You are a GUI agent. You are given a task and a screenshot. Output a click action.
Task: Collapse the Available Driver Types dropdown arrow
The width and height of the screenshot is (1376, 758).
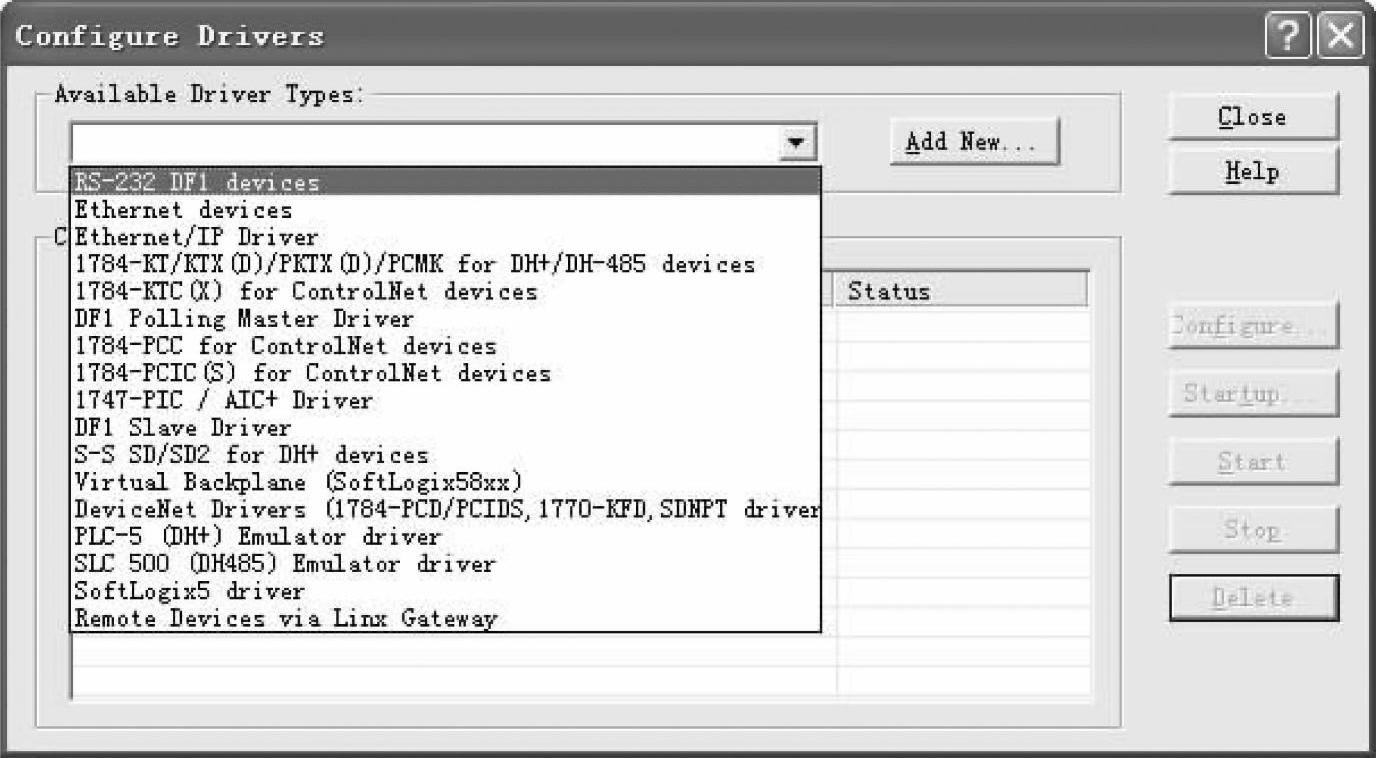click(x=796, y=142)
